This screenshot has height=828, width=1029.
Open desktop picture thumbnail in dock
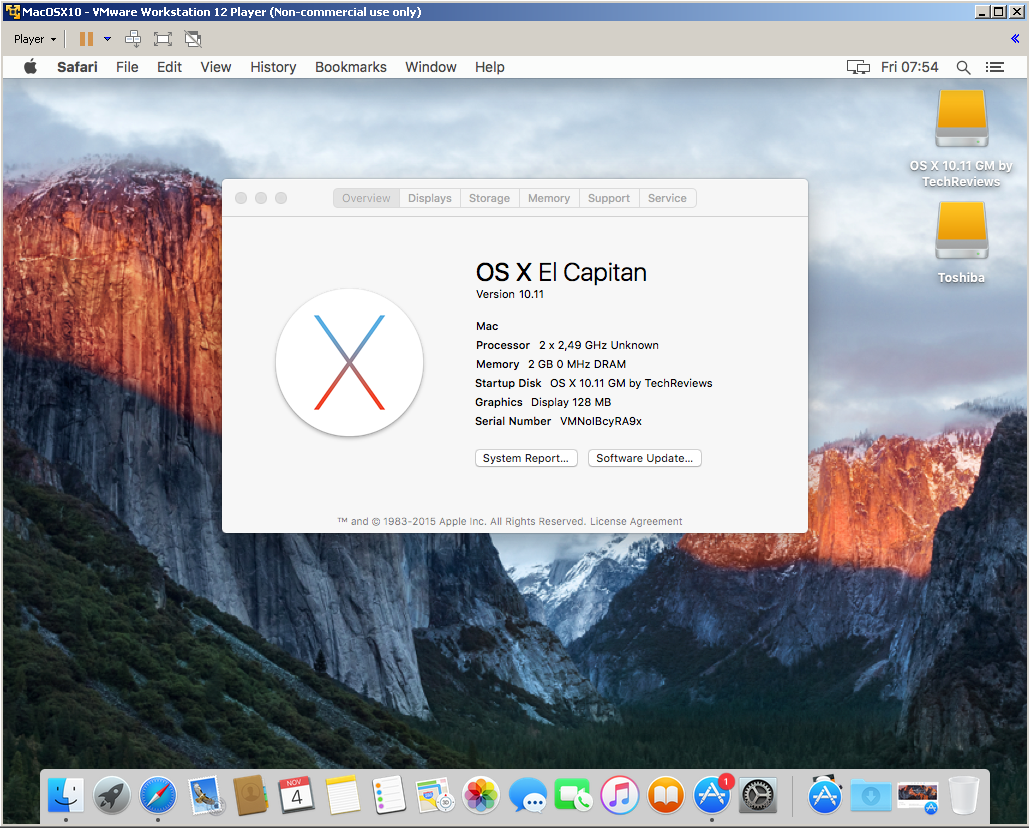(918, 797)
